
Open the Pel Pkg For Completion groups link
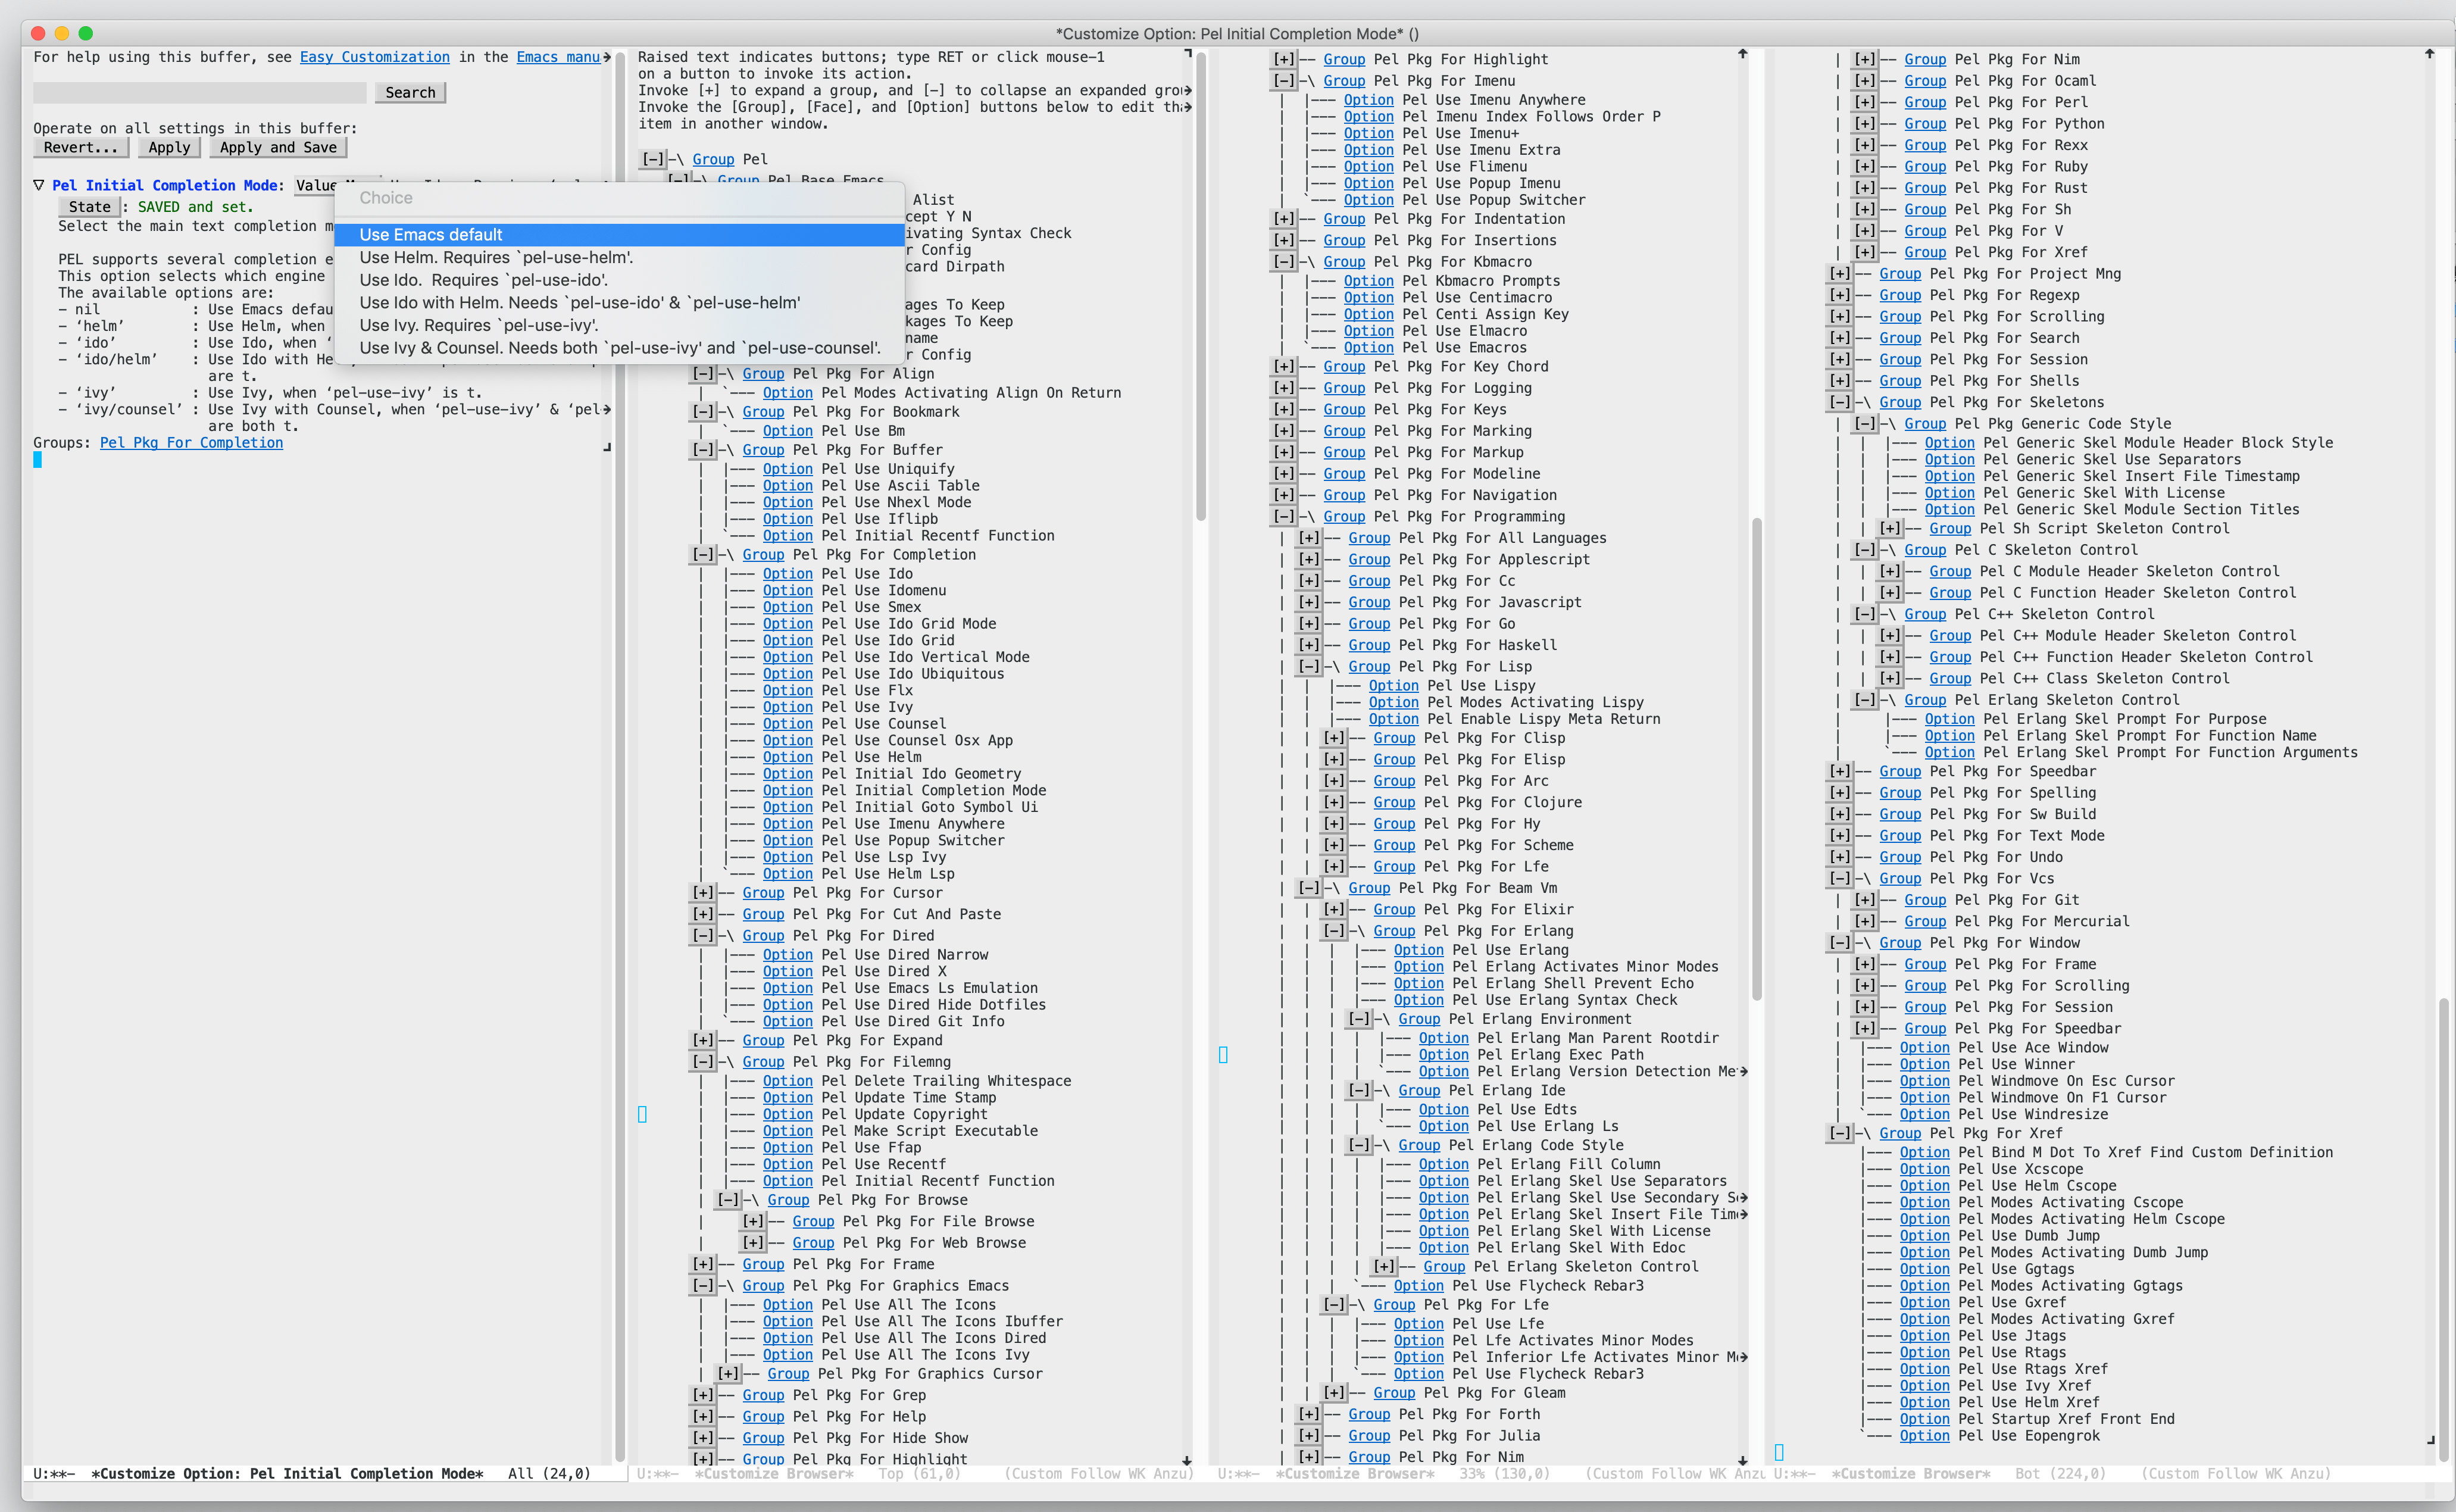click(191, 443)
